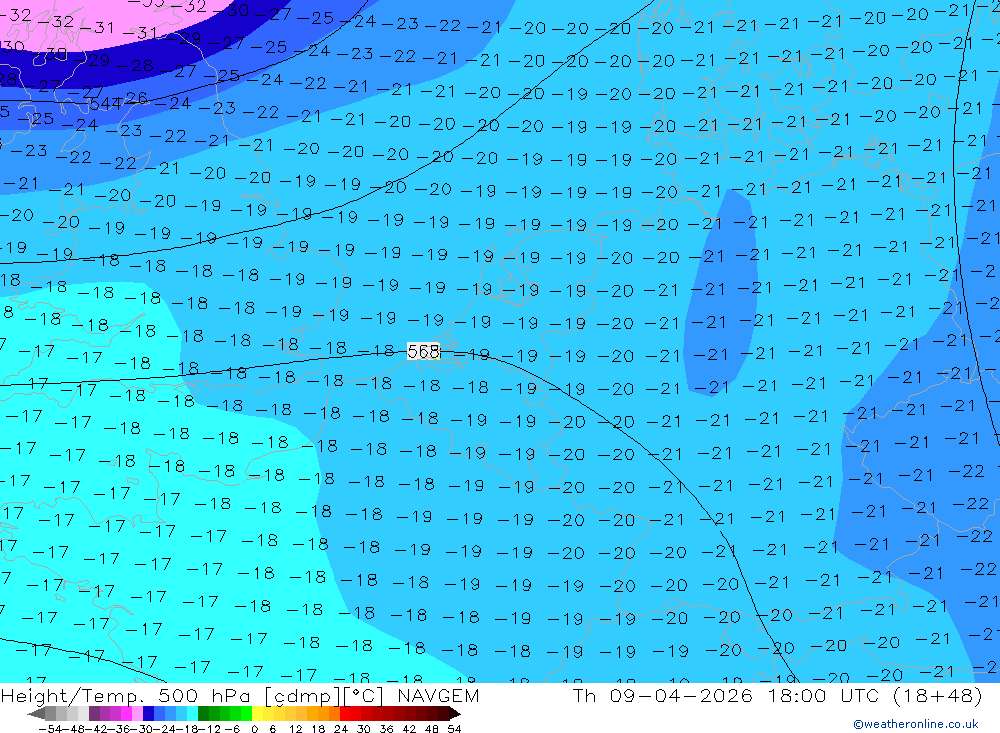Click the bright red swatch in the legend
Viewport: 1000px width, 733px height.
(345, 714)
